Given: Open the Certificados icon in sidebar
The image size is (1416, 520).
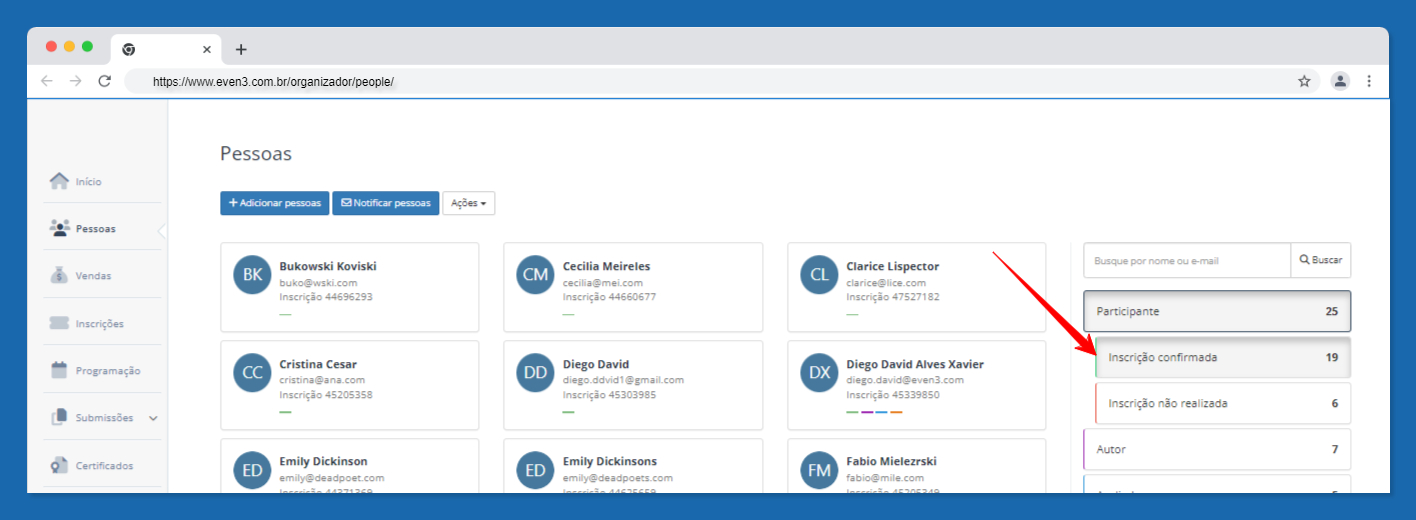Looking at the screenshot, I should pos(59,465).
